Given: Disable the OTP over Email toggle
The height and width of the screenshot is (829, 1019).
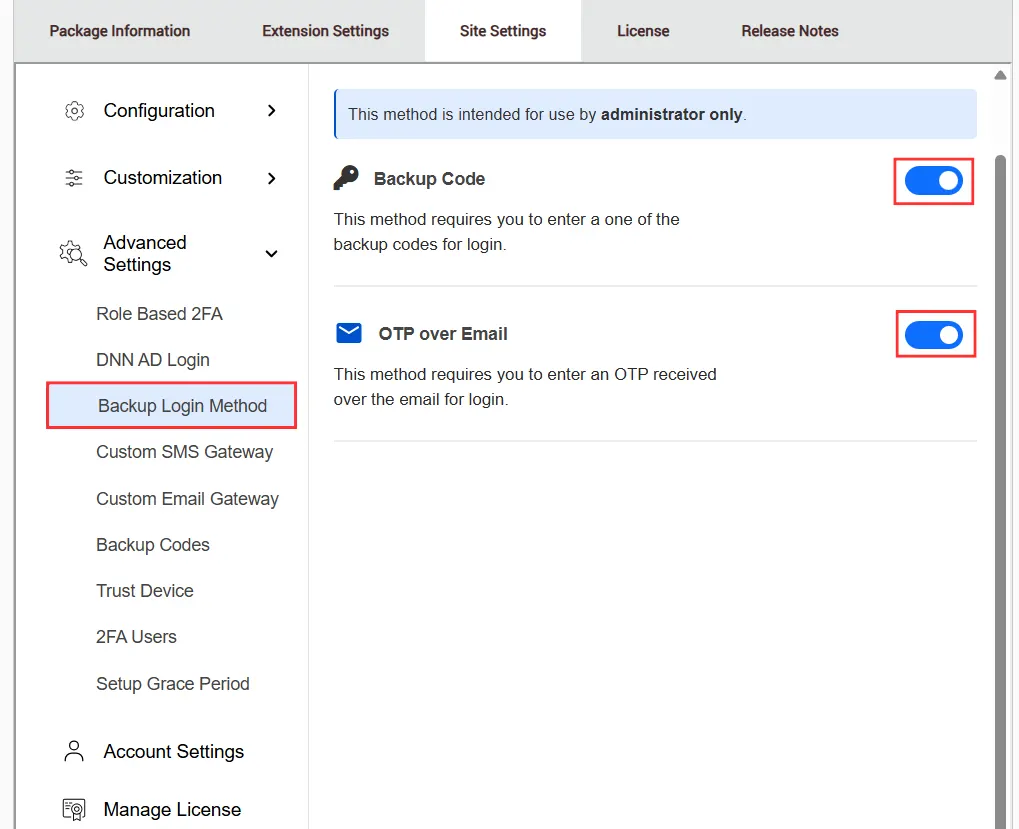Looking at the screenshot, I should 935,334.
